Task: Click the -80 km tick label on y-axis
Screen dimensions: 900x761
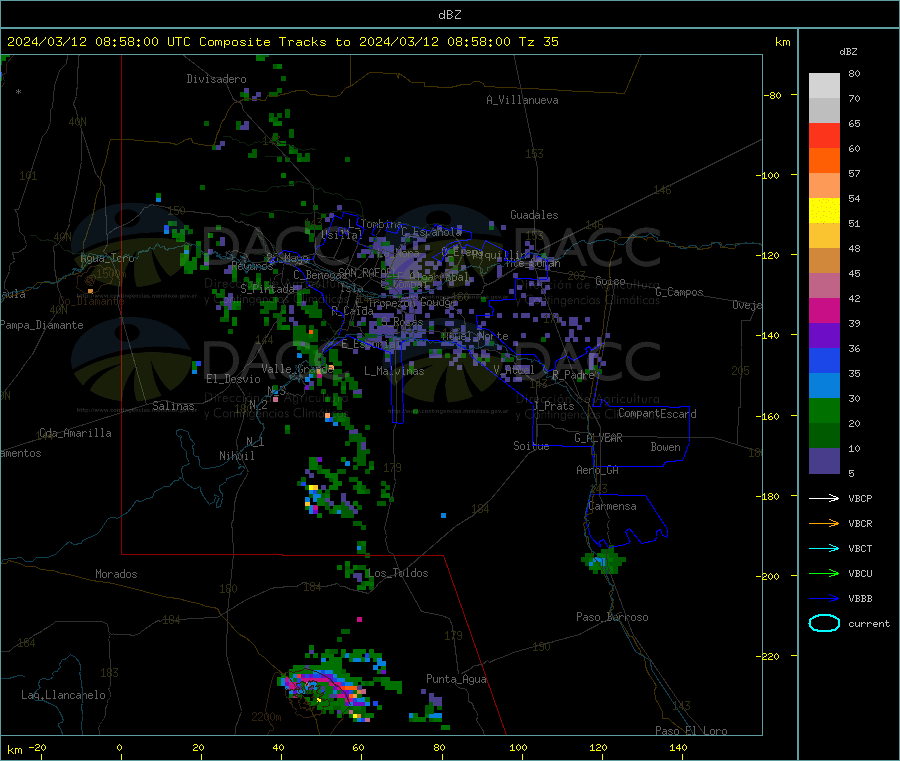Action: click(x=773, y=95)
